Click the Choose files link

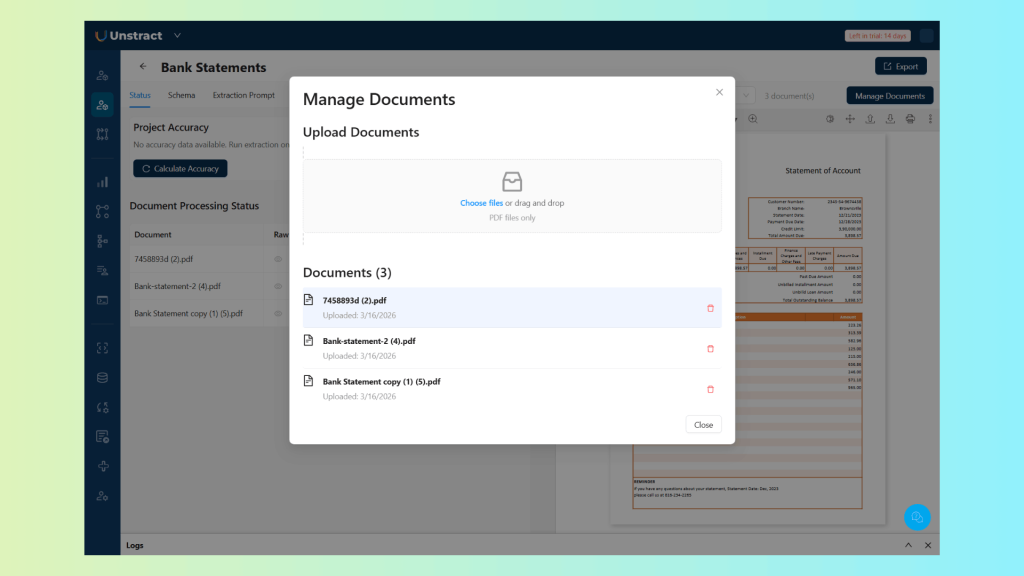(x=481, y=203)
